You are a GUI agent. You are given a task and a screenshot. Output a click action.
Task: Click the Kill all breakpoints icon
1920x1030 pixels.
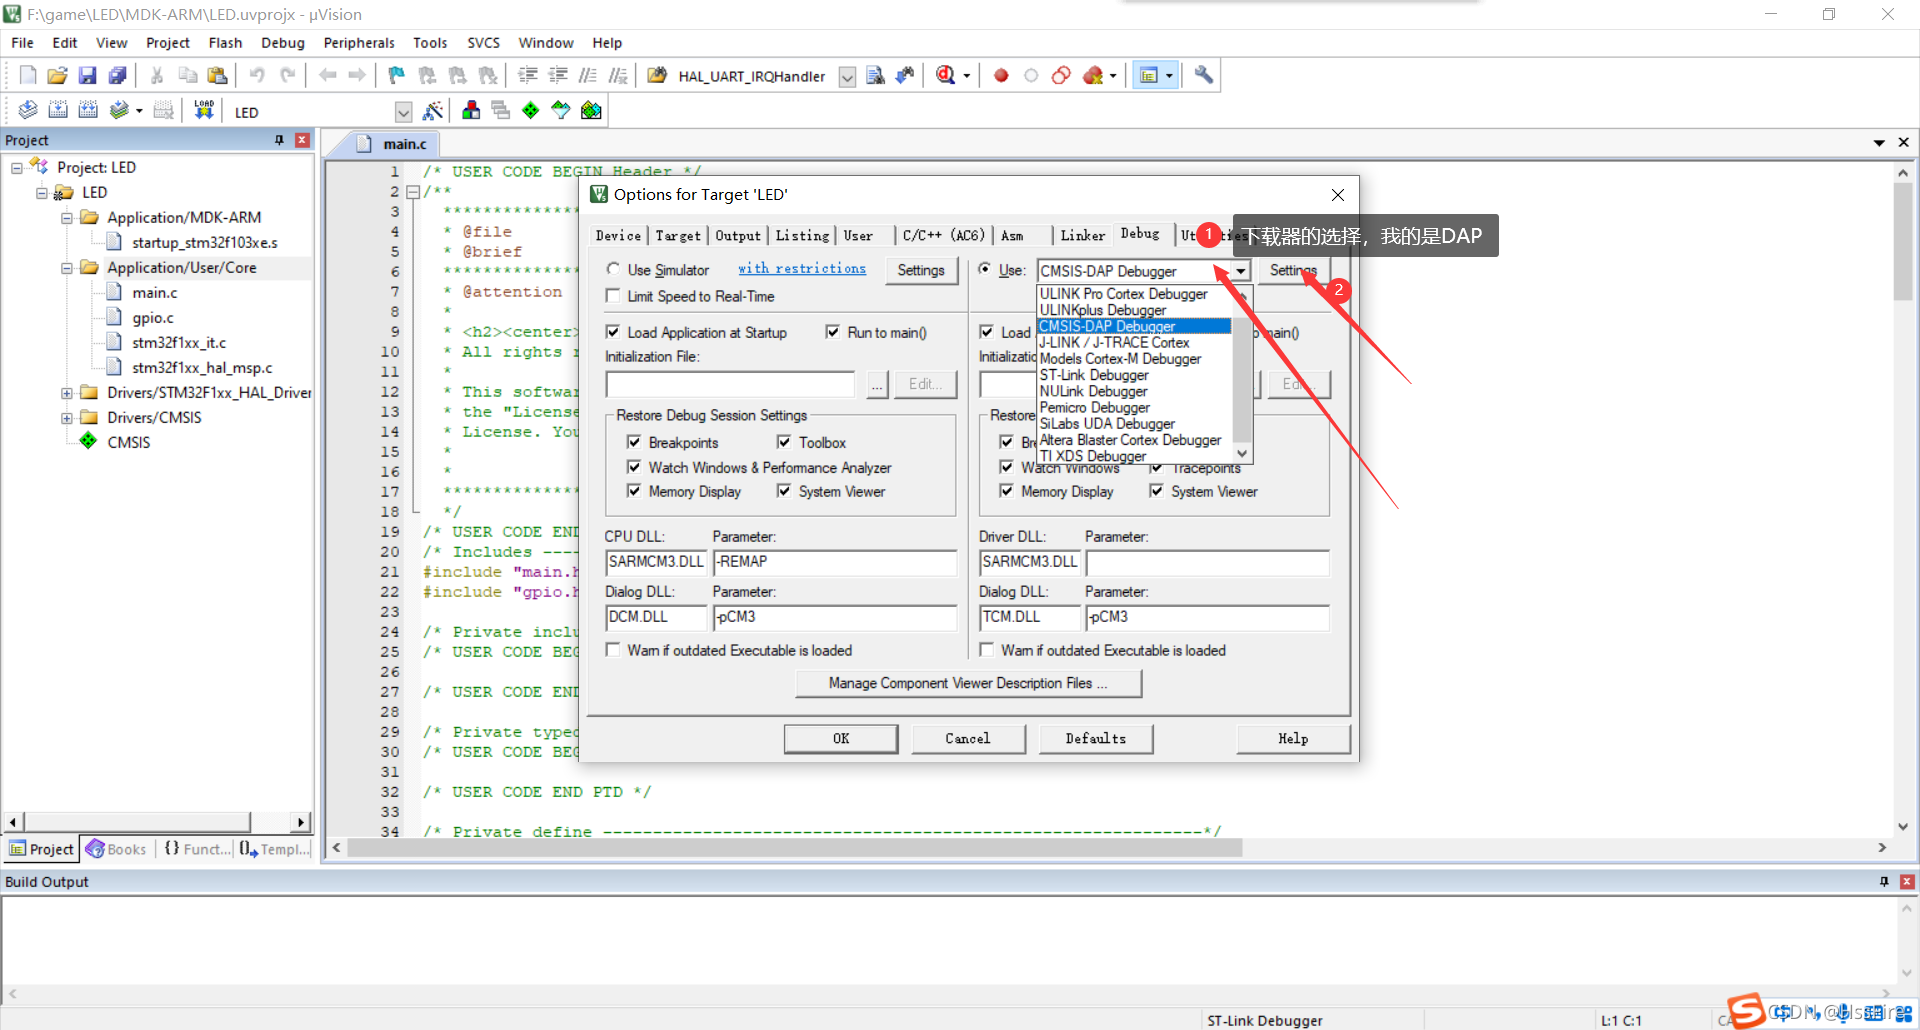coord(1093,75)
